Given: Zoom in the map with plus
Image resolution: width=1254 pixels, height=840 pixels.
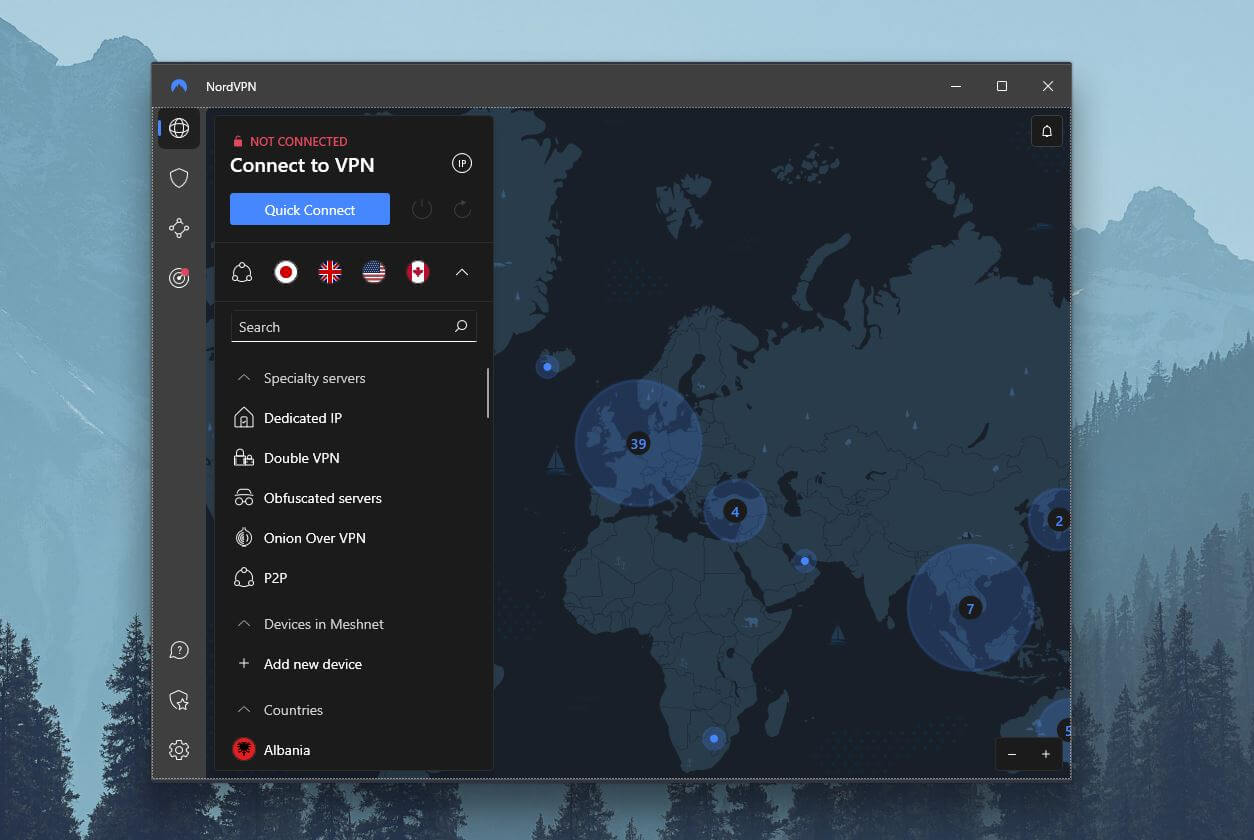Looking at the screenshot, I should point(1046,754).
